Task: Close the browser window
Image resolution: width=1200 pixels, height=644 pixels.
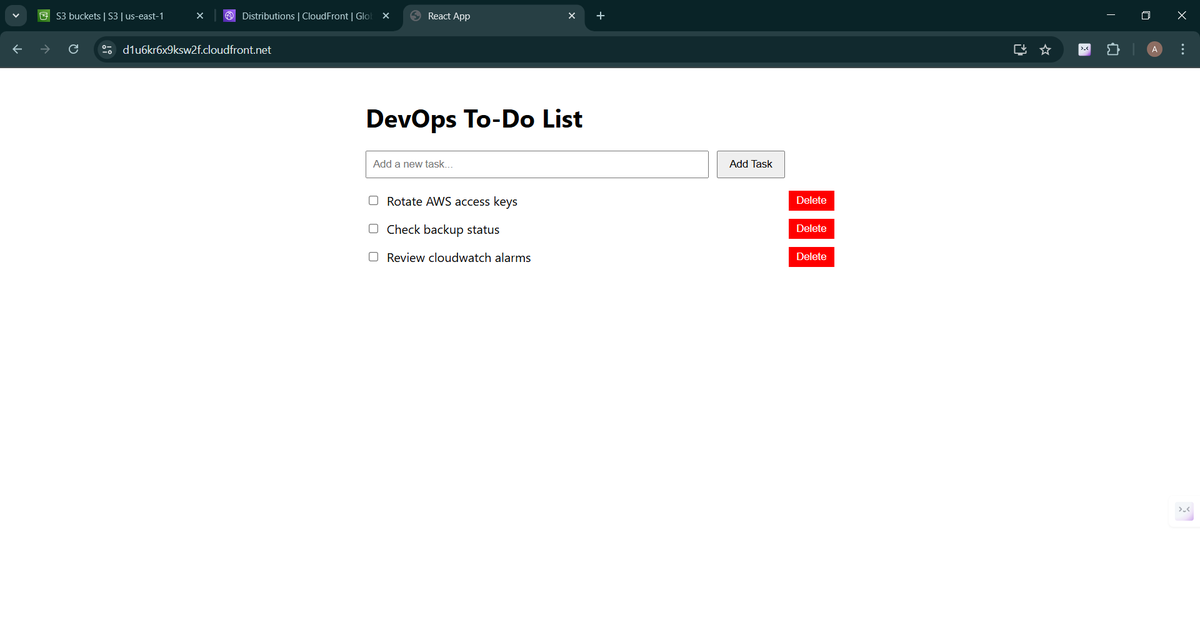Action: (1182, 16)
